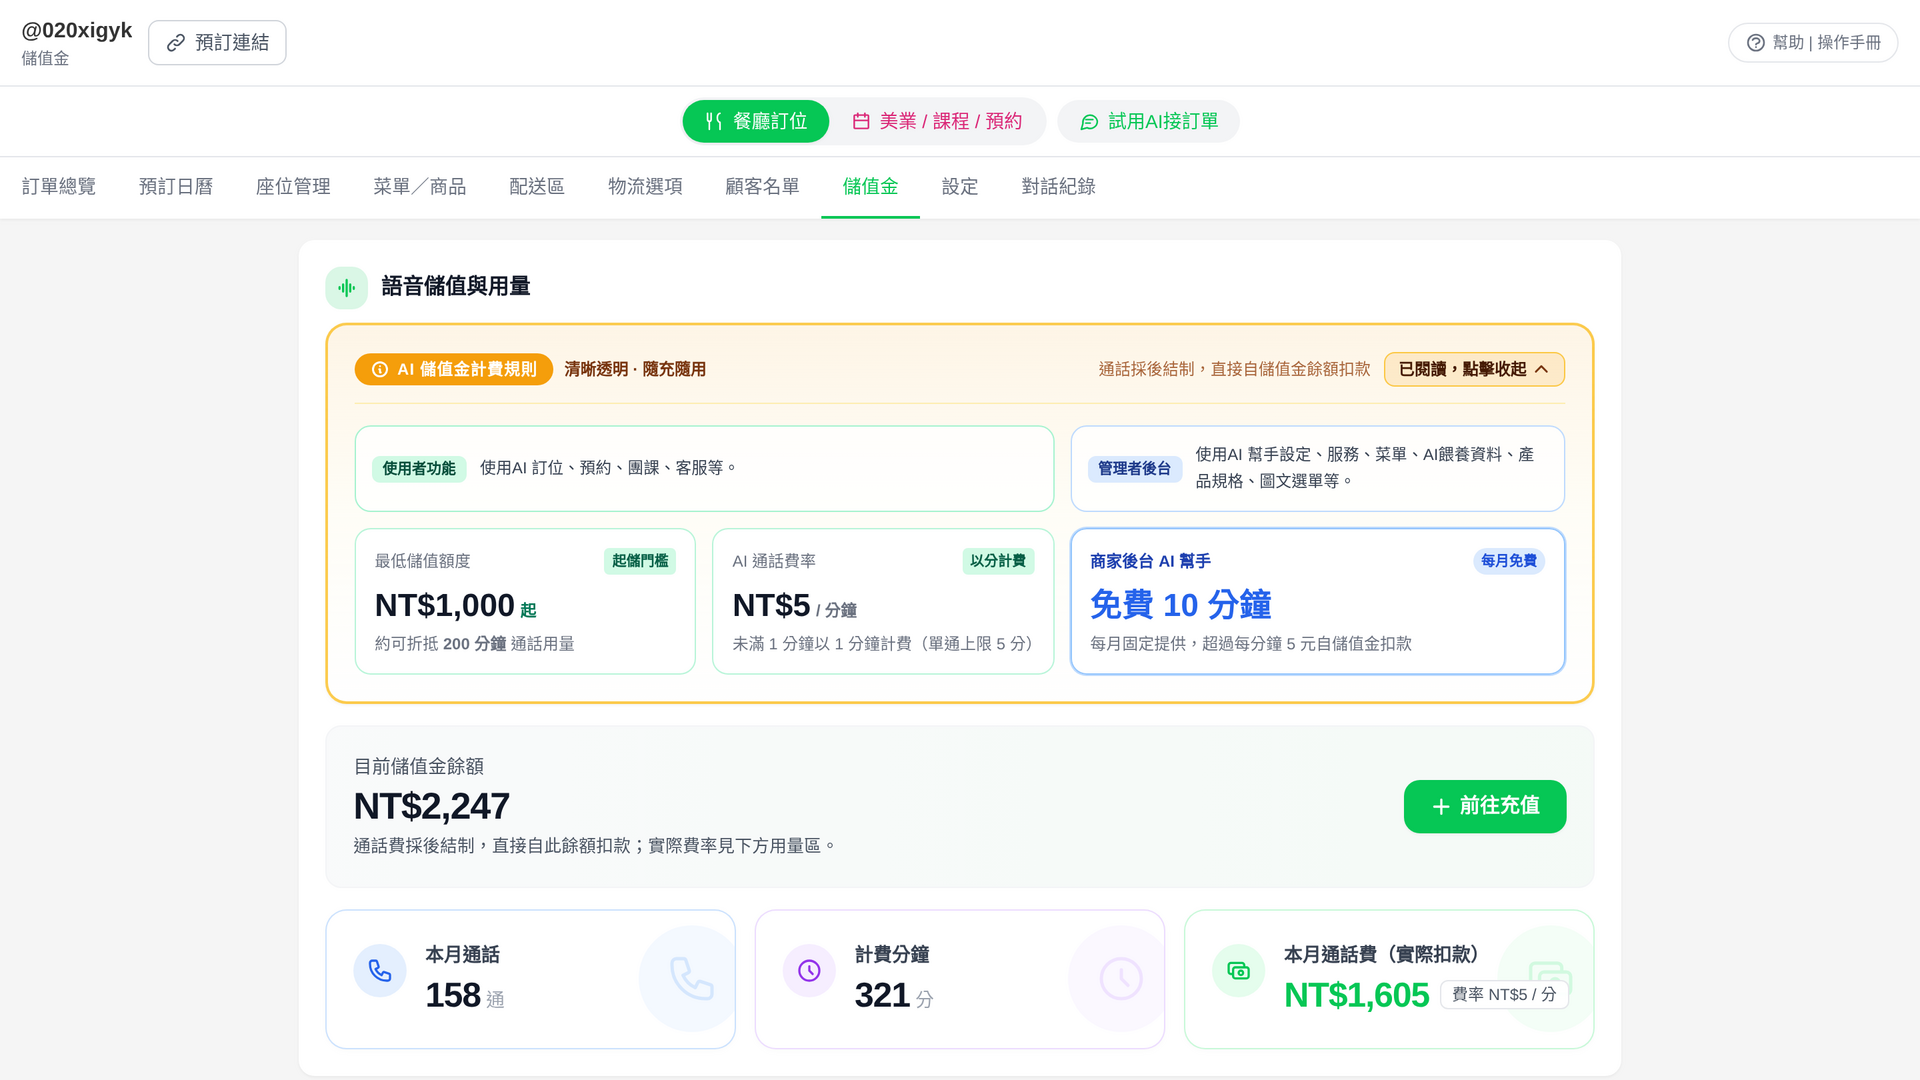
Task: Click the help question-mark icon
Action: 1755,43
